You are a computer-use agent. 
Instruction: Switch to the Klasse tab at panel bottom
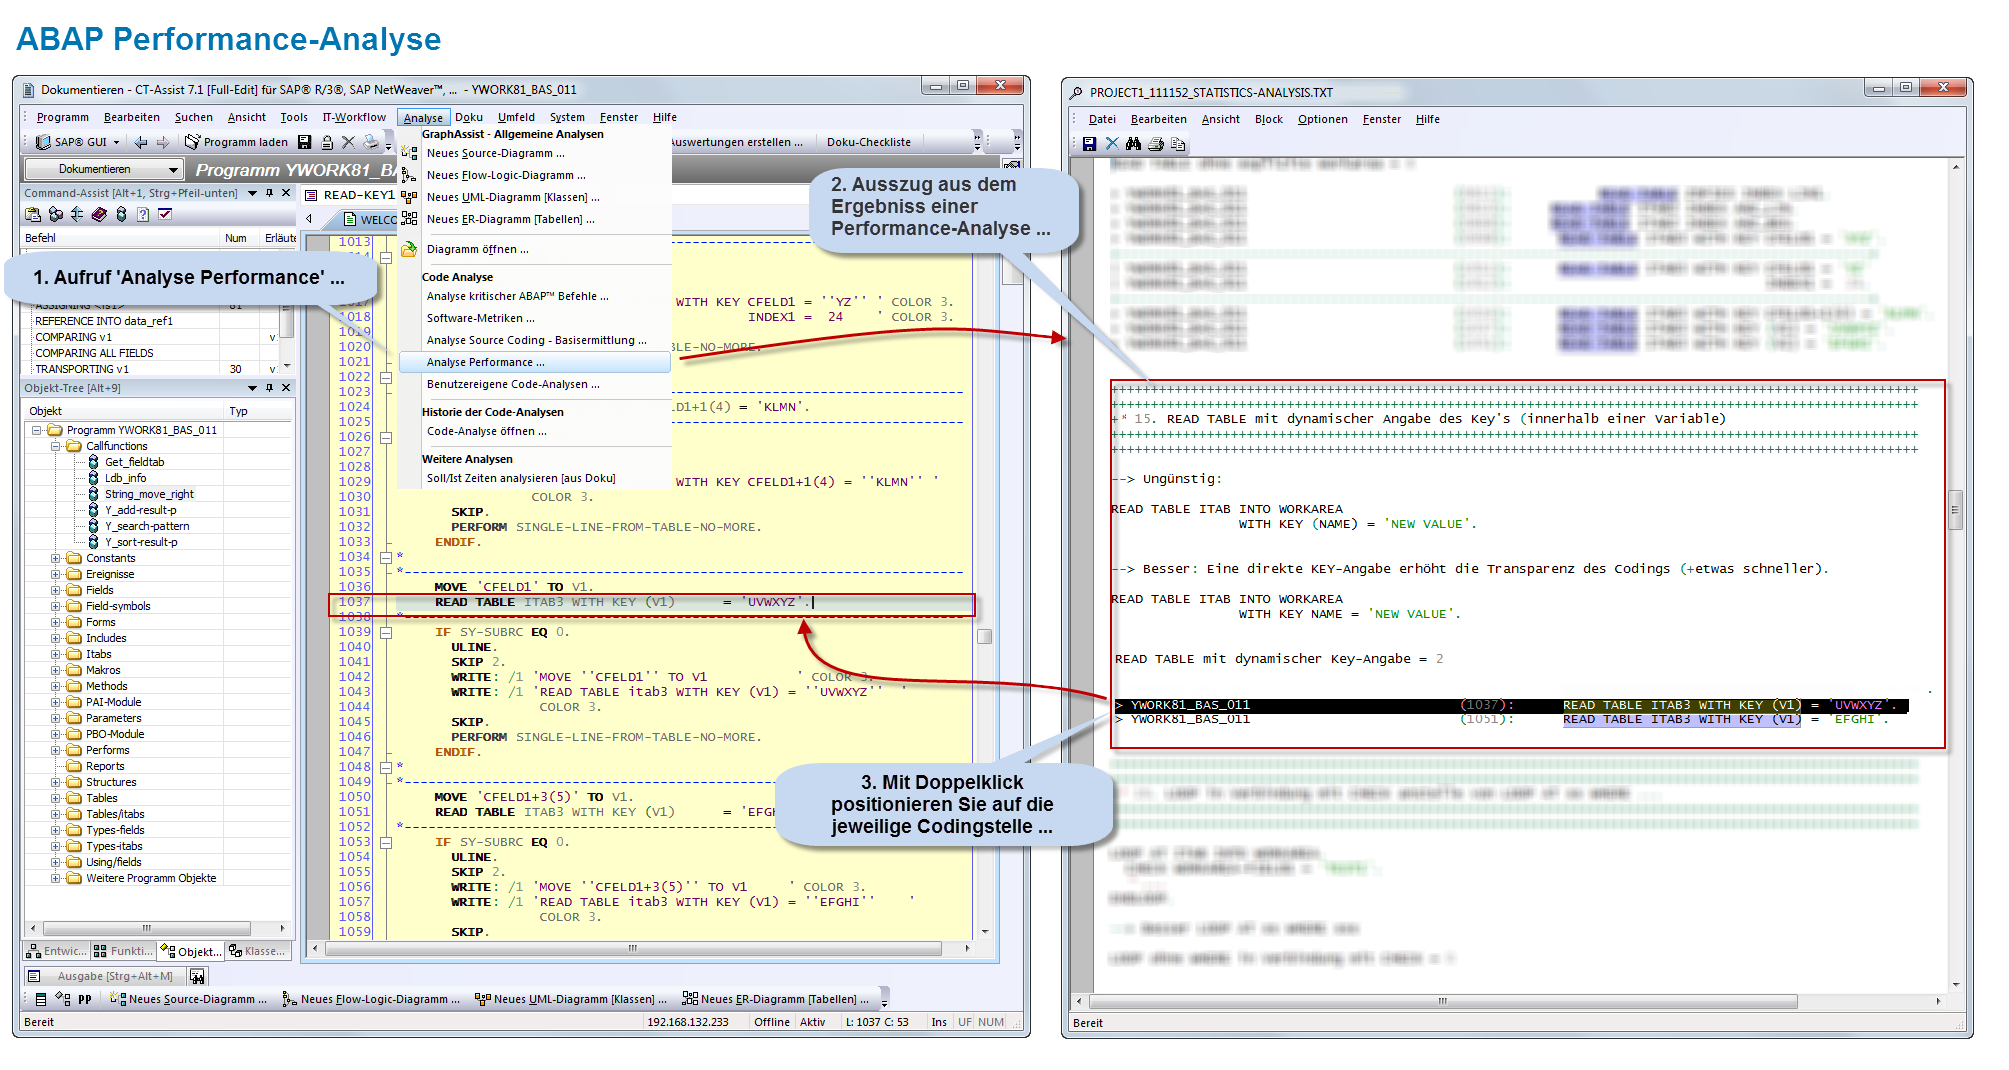(258, 952)
